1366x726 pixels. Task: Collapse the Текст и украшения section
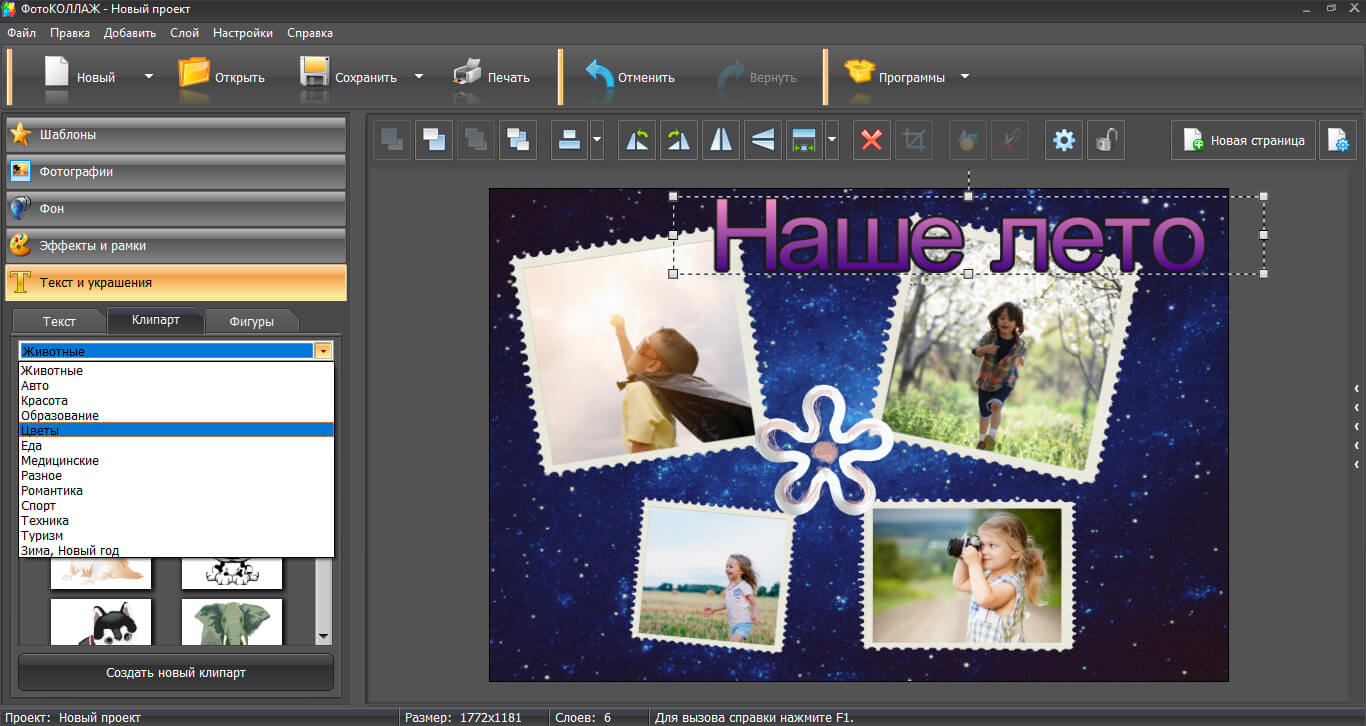pyautogui.click(x=176, y=282)
